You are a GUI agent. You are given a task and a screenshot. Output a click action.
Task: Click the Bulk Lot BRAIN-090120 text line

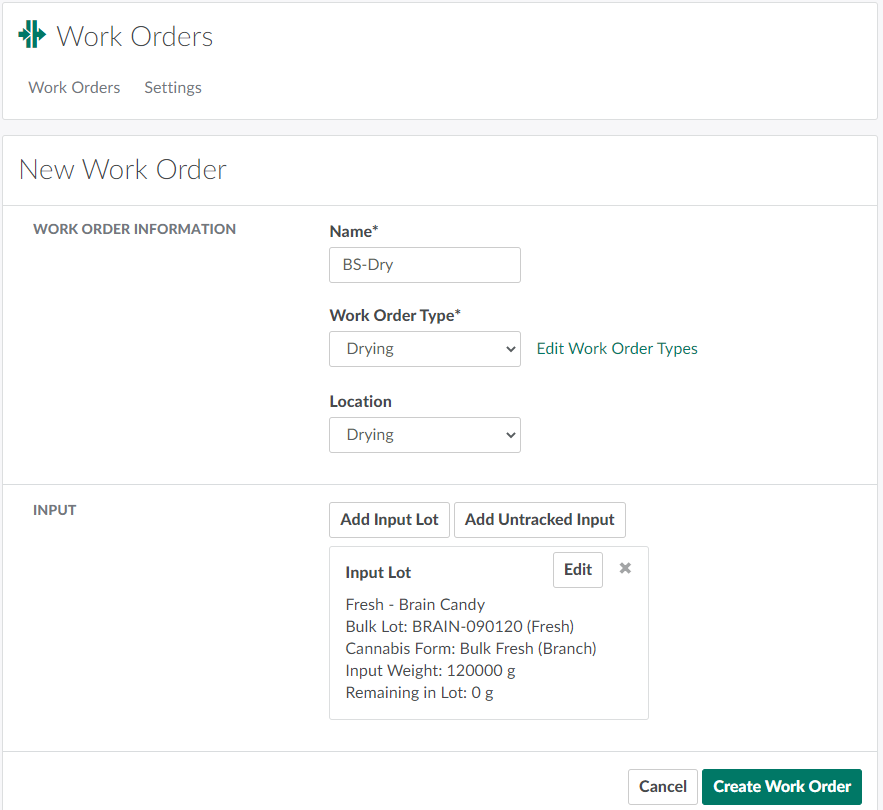(x=459, y=626)
